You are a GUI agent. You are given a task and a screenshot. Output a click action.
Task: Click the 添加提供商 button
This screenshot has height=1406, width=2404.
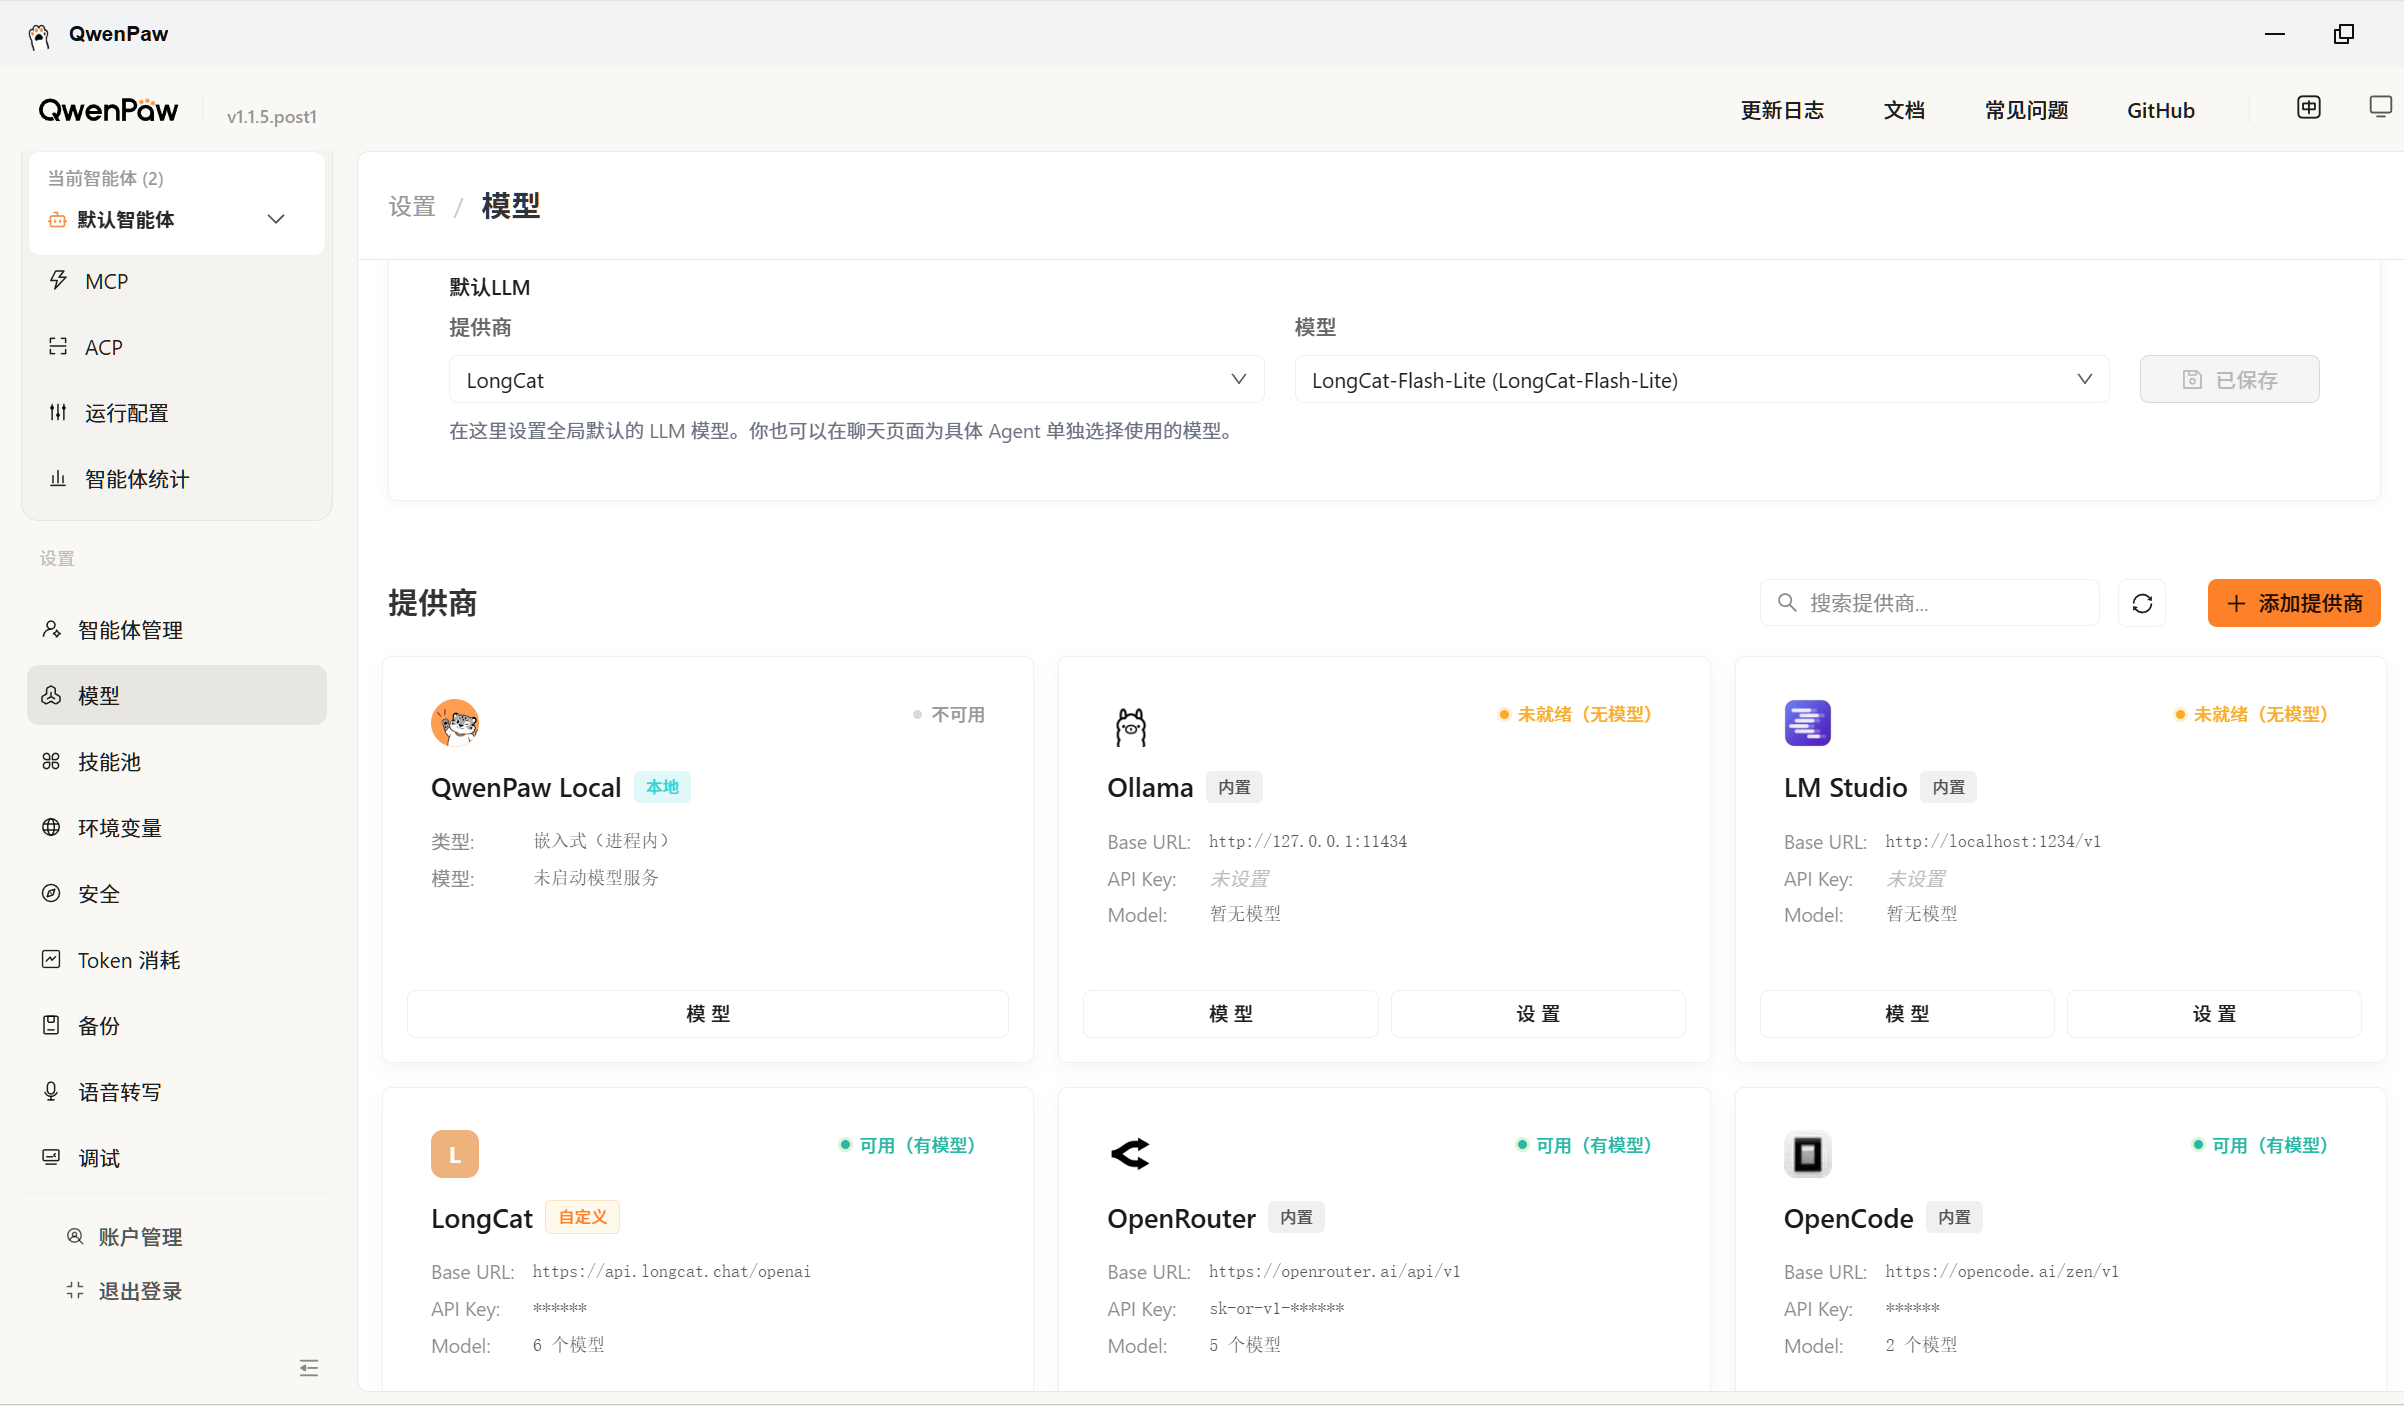(x=2294, y=603)
